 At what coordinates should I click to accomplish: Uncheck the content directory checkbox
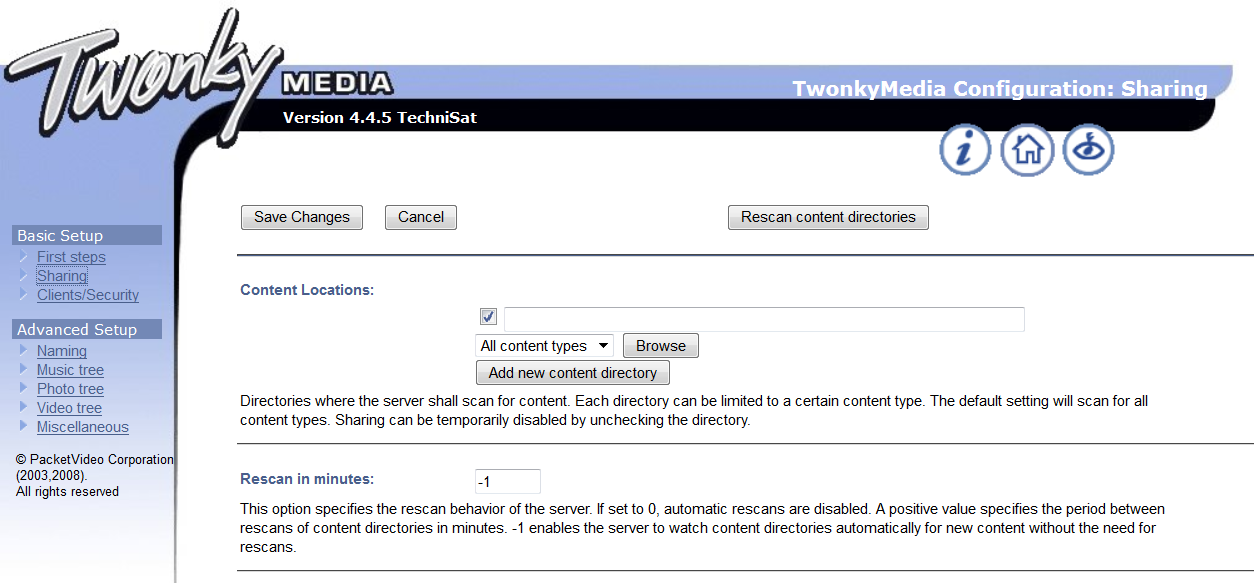[x=489, y=317]
